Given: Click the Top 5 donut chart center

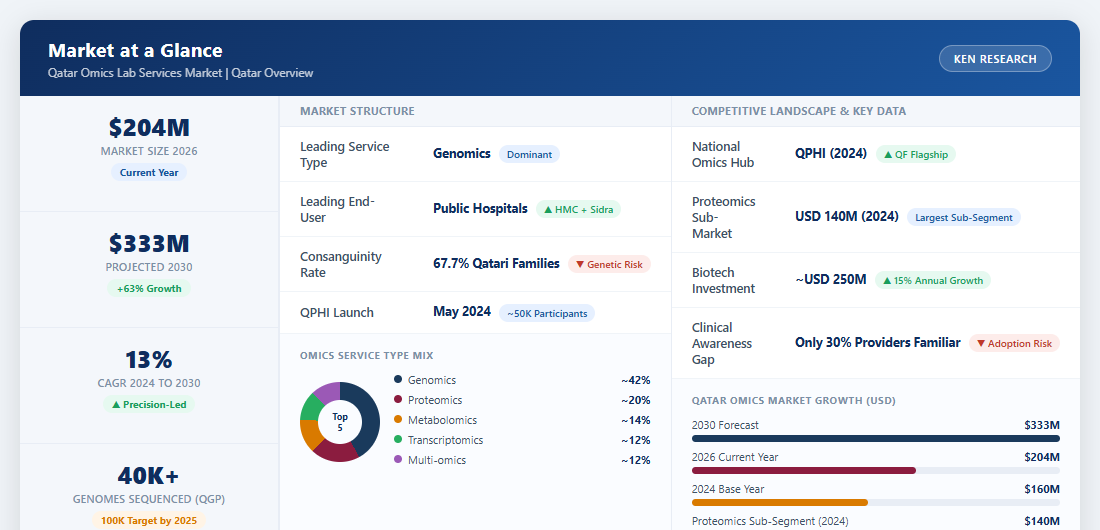Looking at the screenshot, I should [x=340, y=422].
